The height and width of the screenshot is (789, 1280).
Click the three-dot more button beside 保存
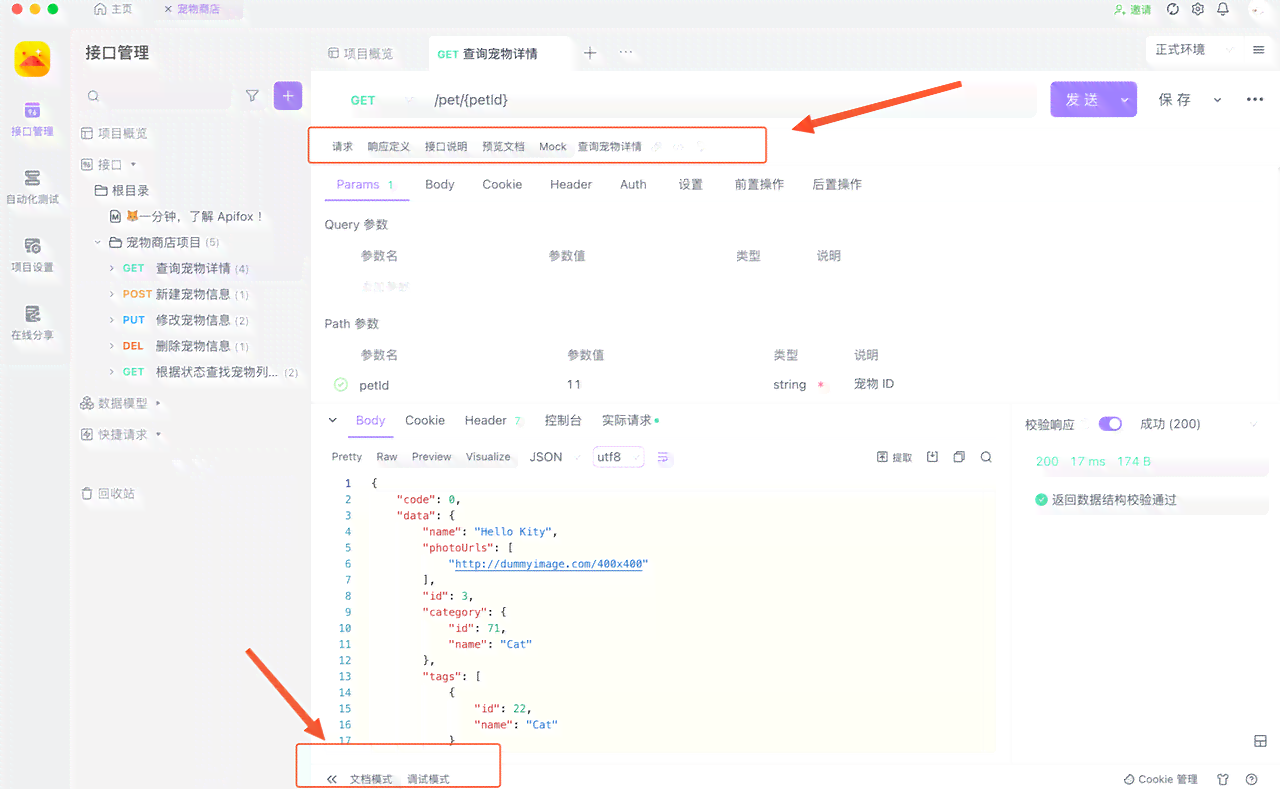1255,100
